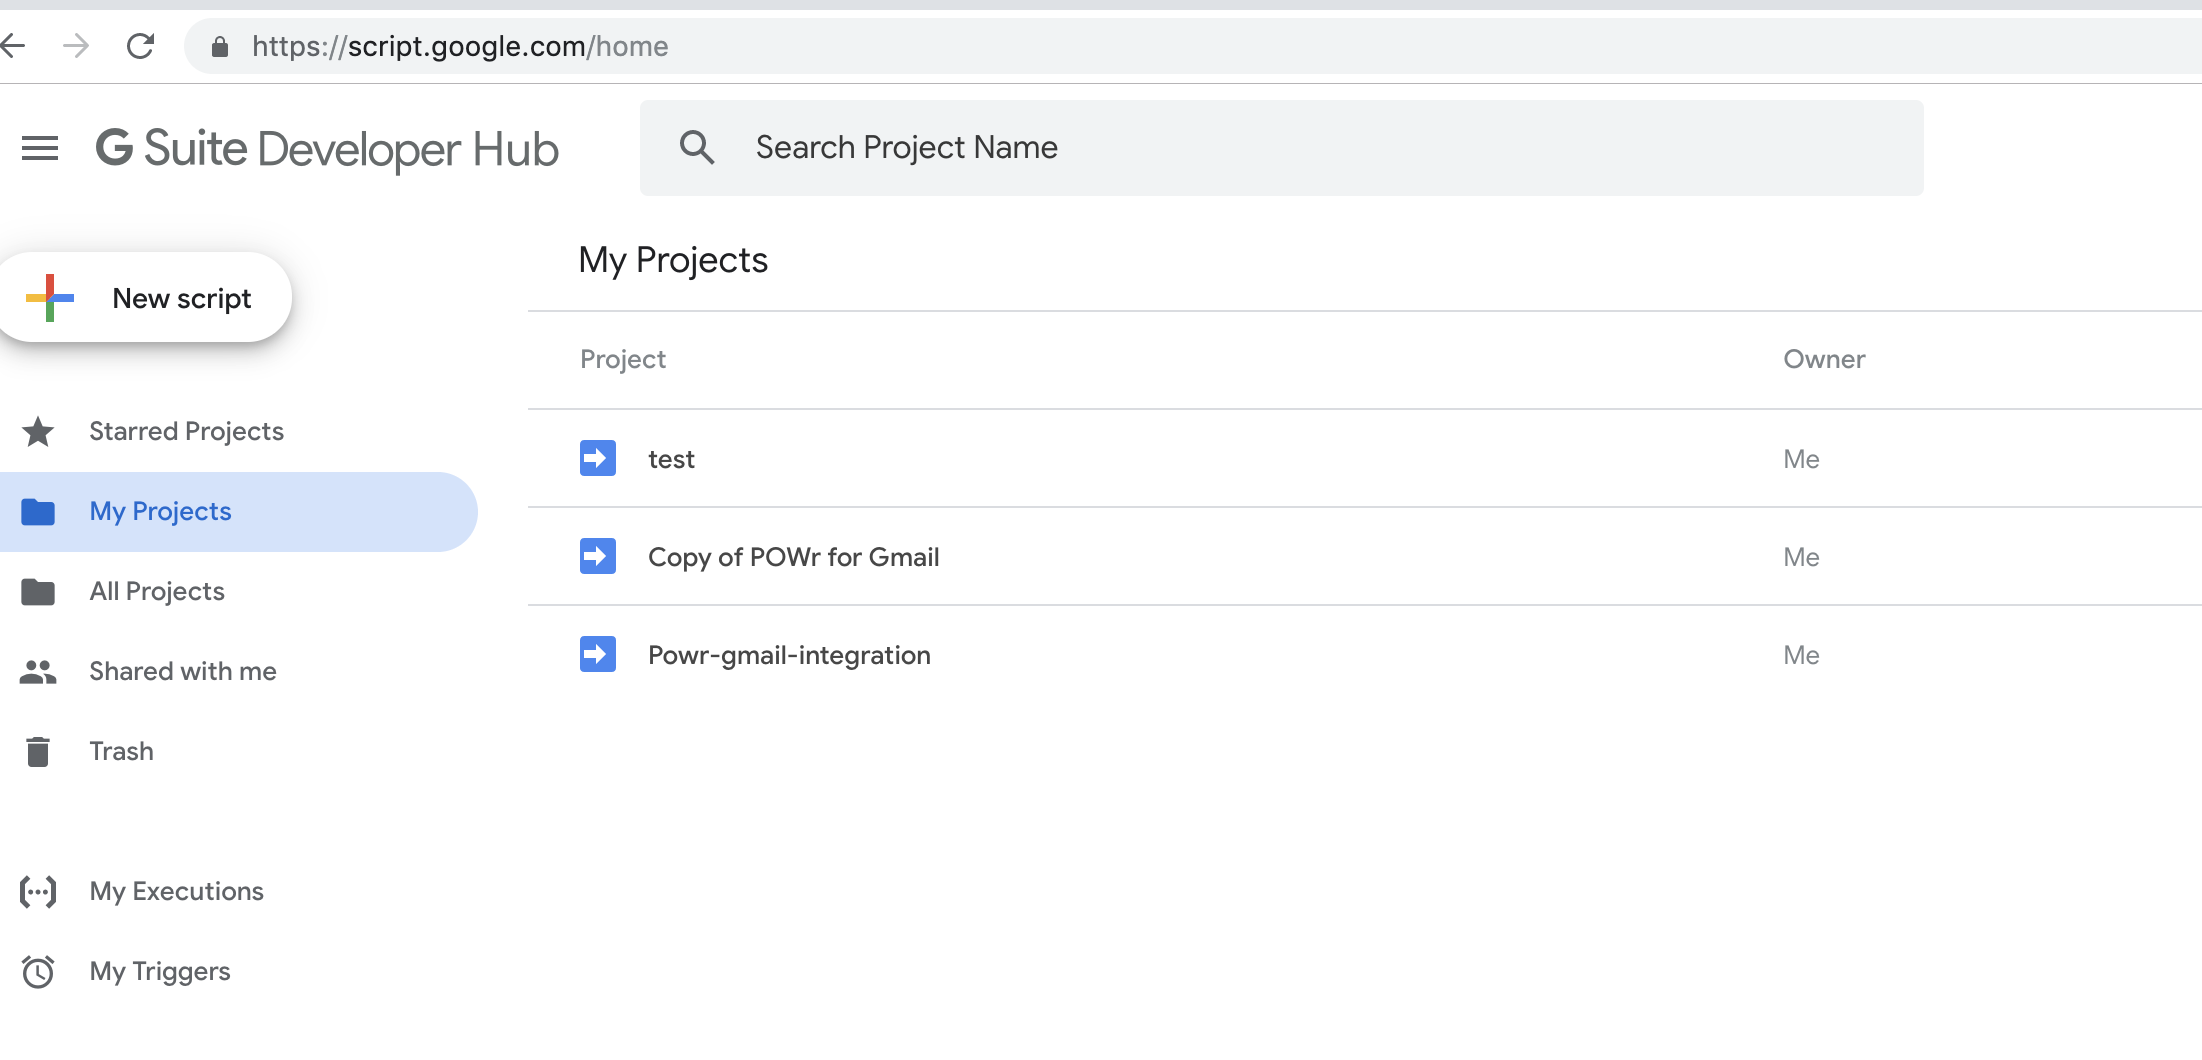Go forward in the browser
This screenshot has height=1060, width=2202.
click(76, 46)
